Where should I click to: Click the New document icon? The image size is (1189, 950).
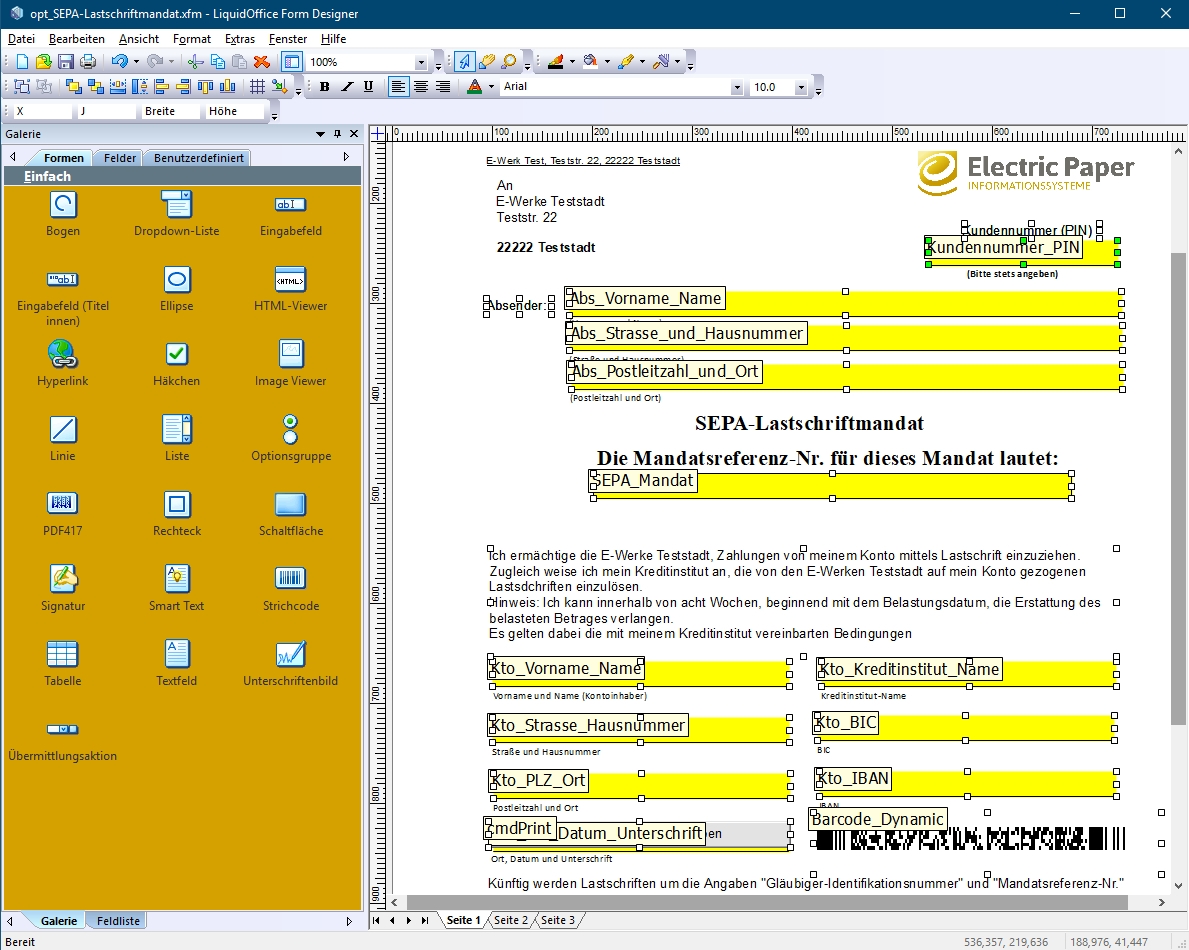tap(22, 62)
